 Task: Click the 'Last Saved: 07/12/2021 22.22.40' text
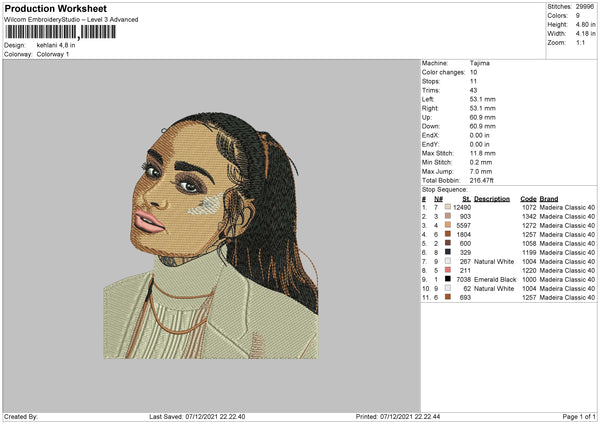(197, 416)
